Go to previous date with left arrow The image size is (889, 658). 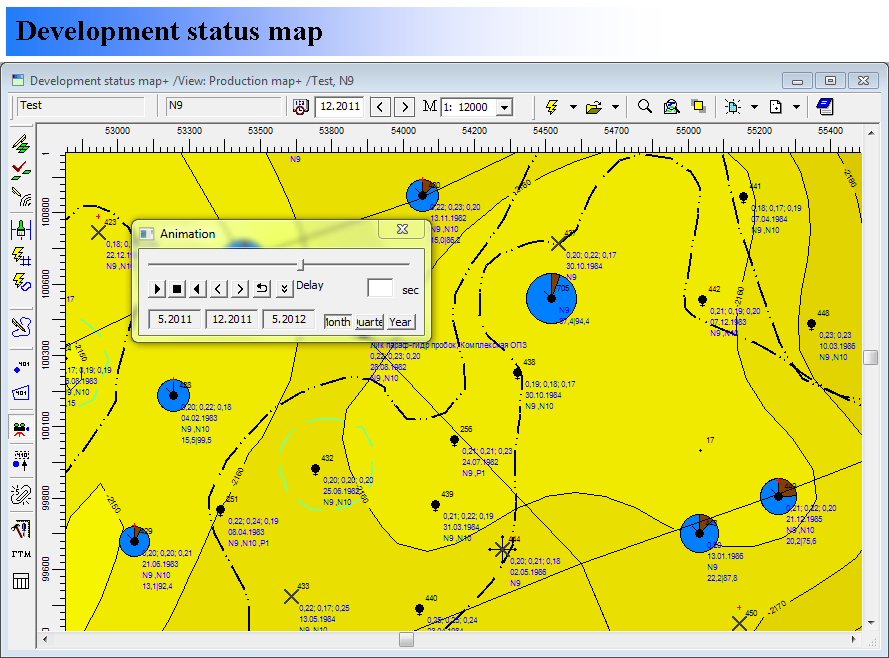pyautogui.click(x=380, y=107)
